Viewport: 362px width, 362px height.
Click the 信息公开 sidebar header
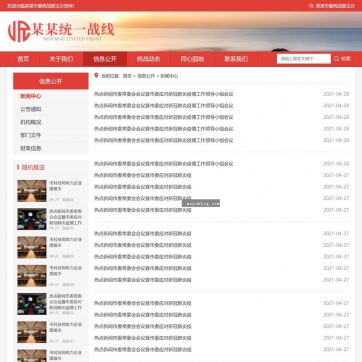(51, 81)
